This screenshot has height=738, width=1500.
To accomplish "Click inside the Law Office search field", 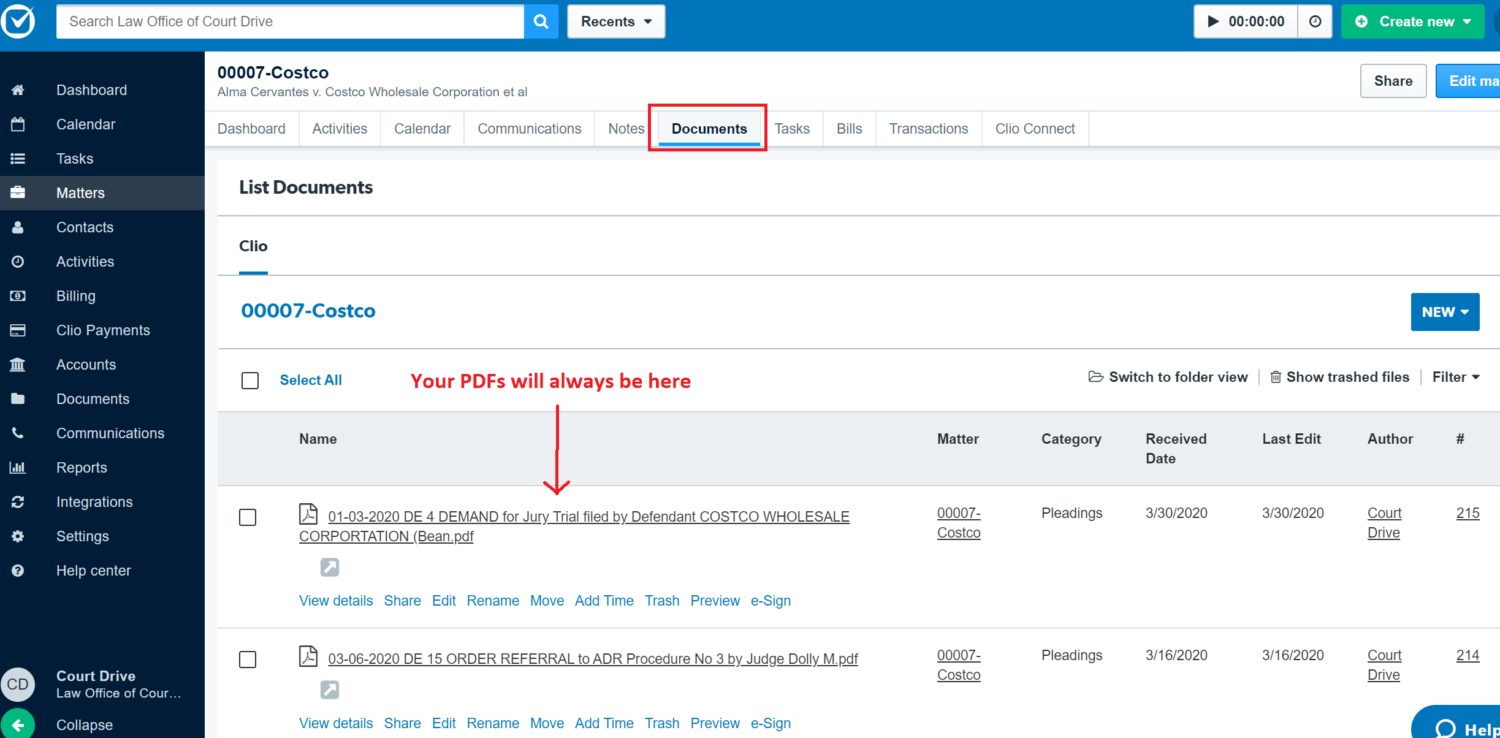I will (x=290, y=20).
